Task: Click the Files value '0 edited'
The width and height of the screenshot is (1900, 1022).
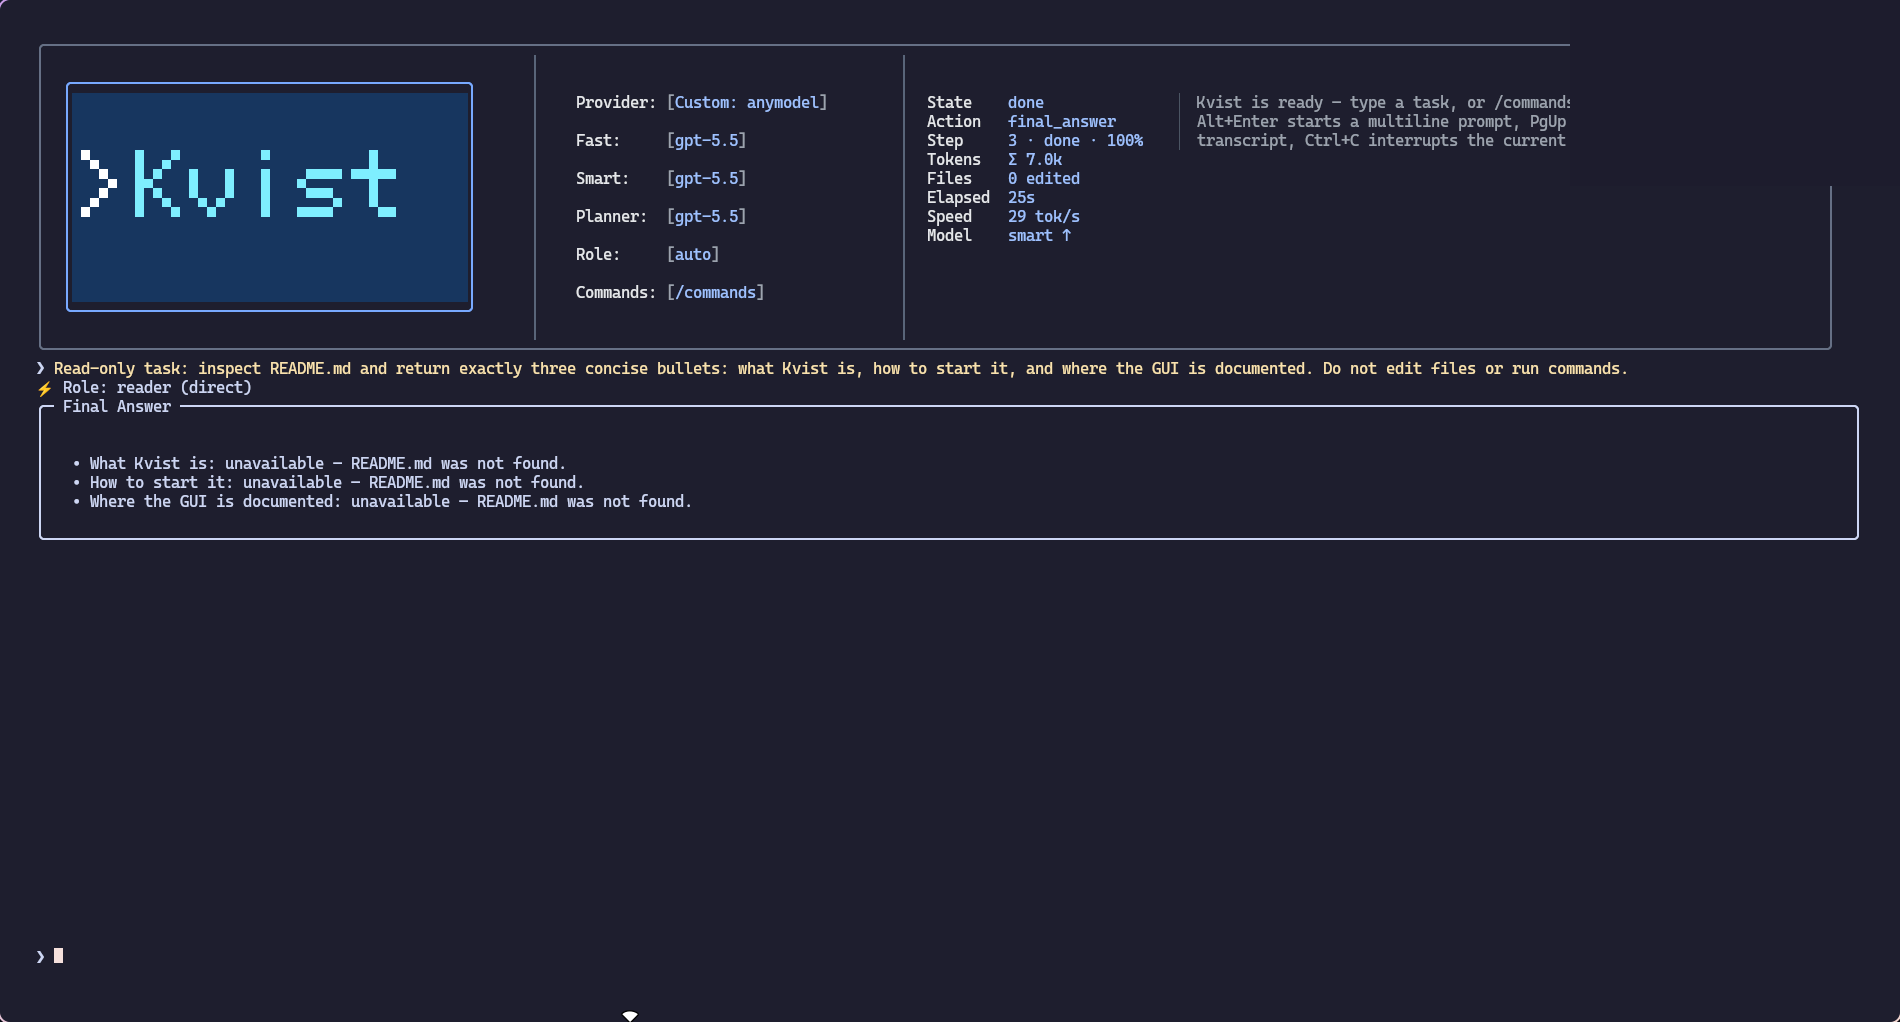Action: point(1043,178)
